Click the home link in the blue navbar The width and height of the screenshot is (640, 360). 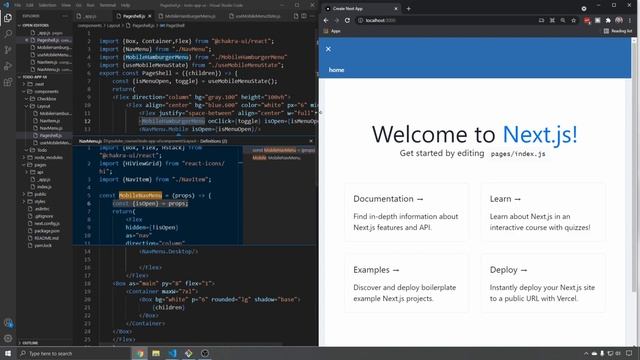point(336,70)
